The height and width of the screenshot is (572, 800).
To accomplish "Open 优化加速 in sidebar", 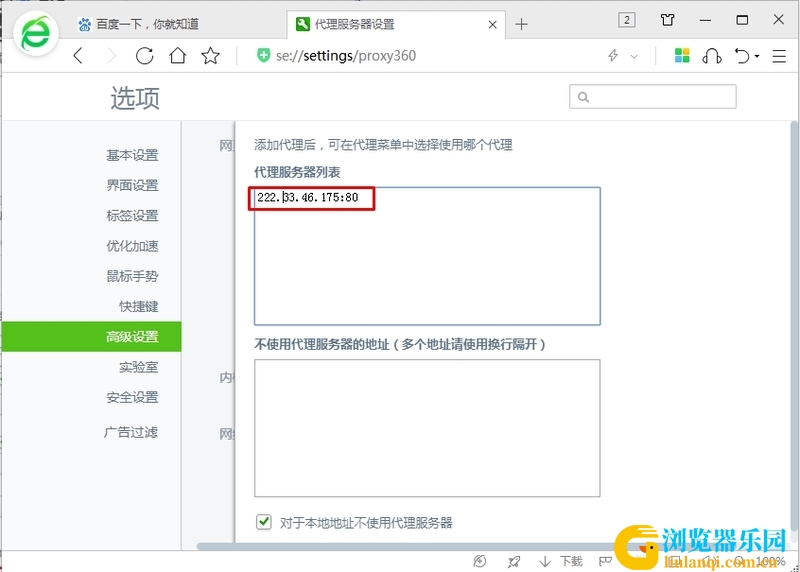I will [132, 246].
